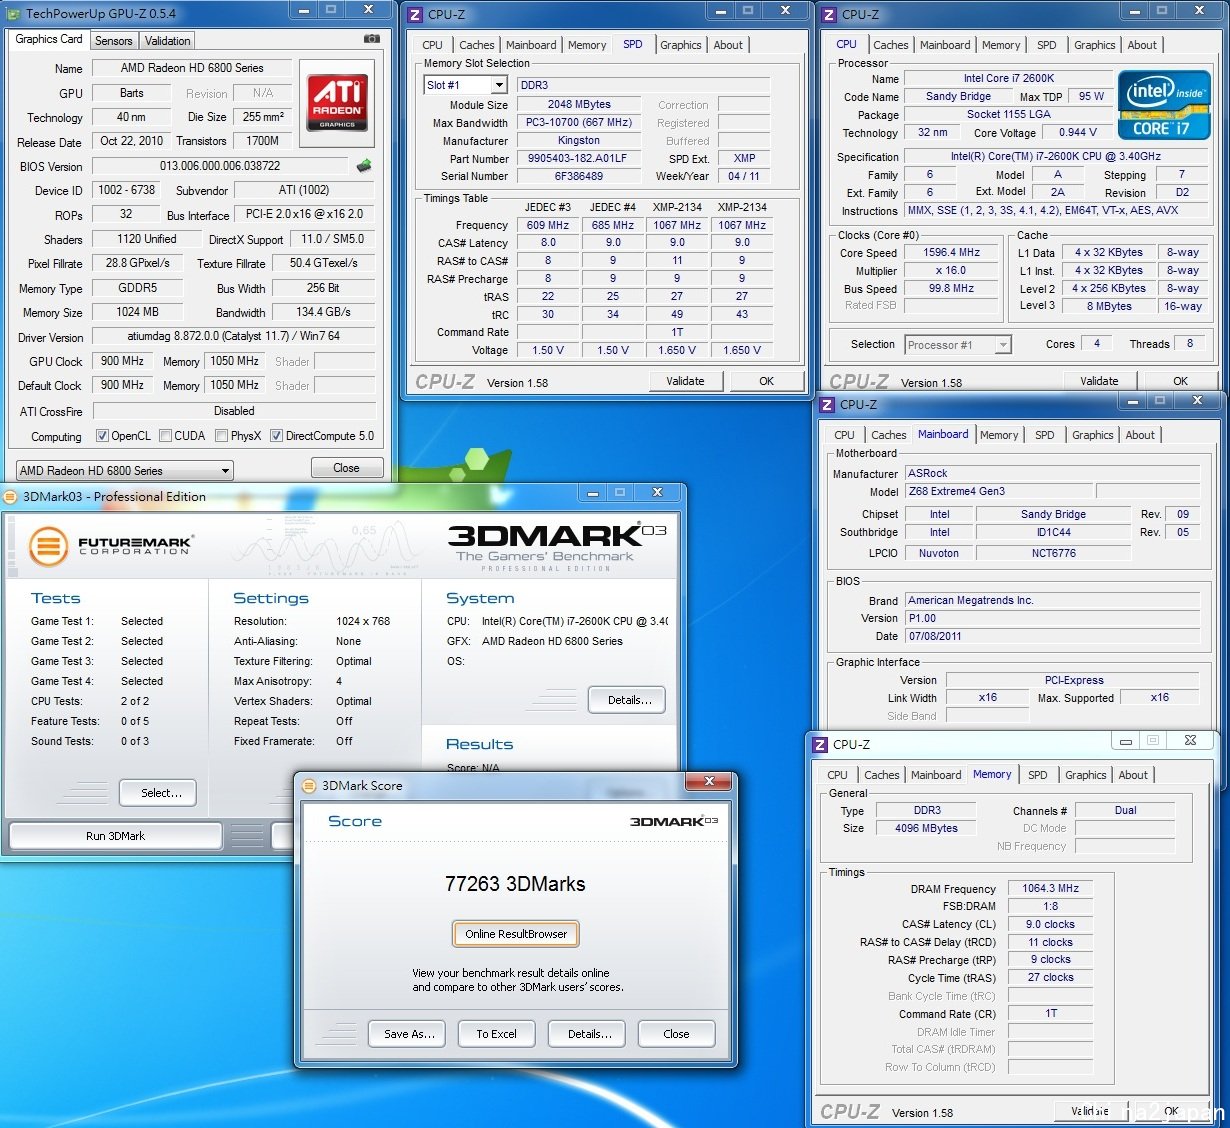Click the Core Speed value 1596.4 MHz
This screenshot has height=1128, width=1230.
coord(952,253)
